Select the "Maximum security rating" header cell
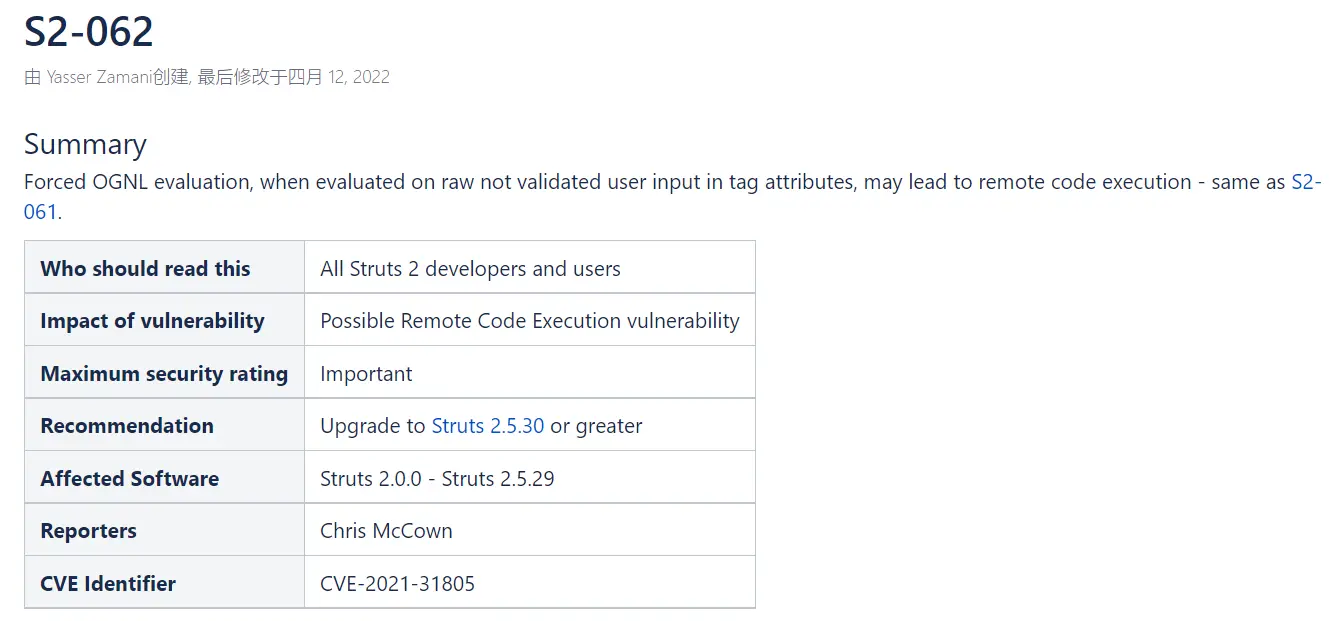 [164, 374]
